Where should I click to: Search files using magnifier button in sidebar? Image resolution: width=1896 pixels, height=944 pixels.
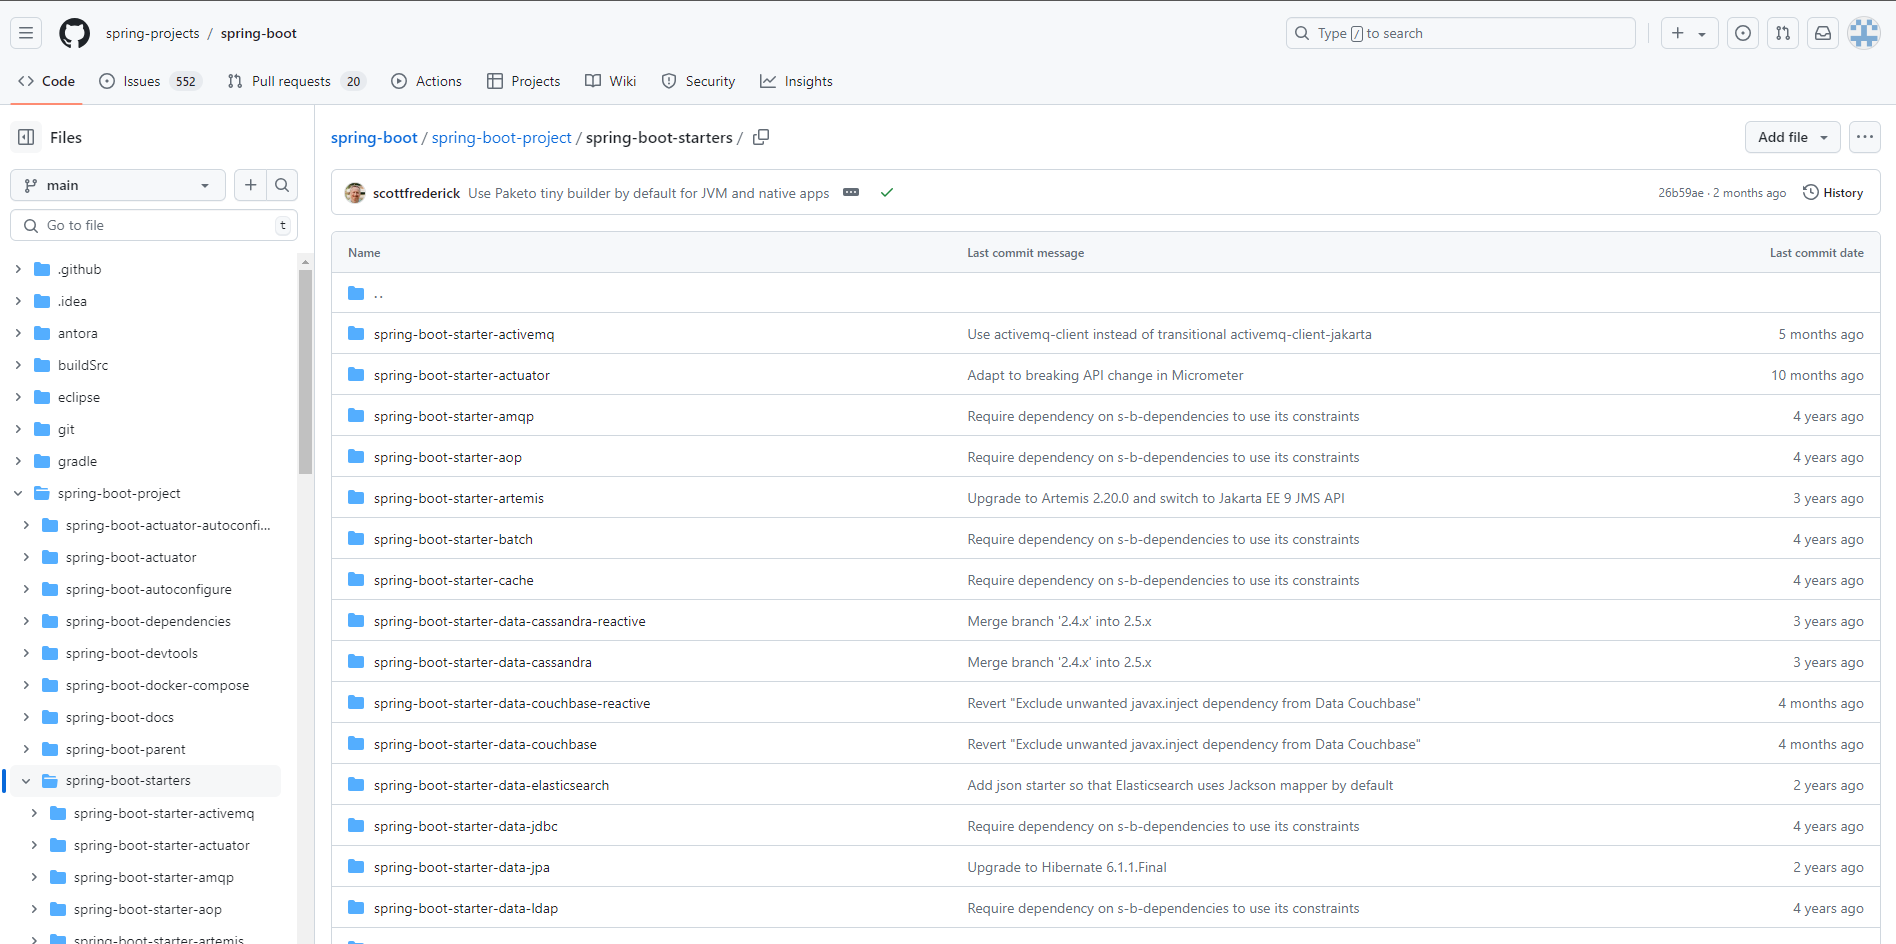(x=282, y=185)
